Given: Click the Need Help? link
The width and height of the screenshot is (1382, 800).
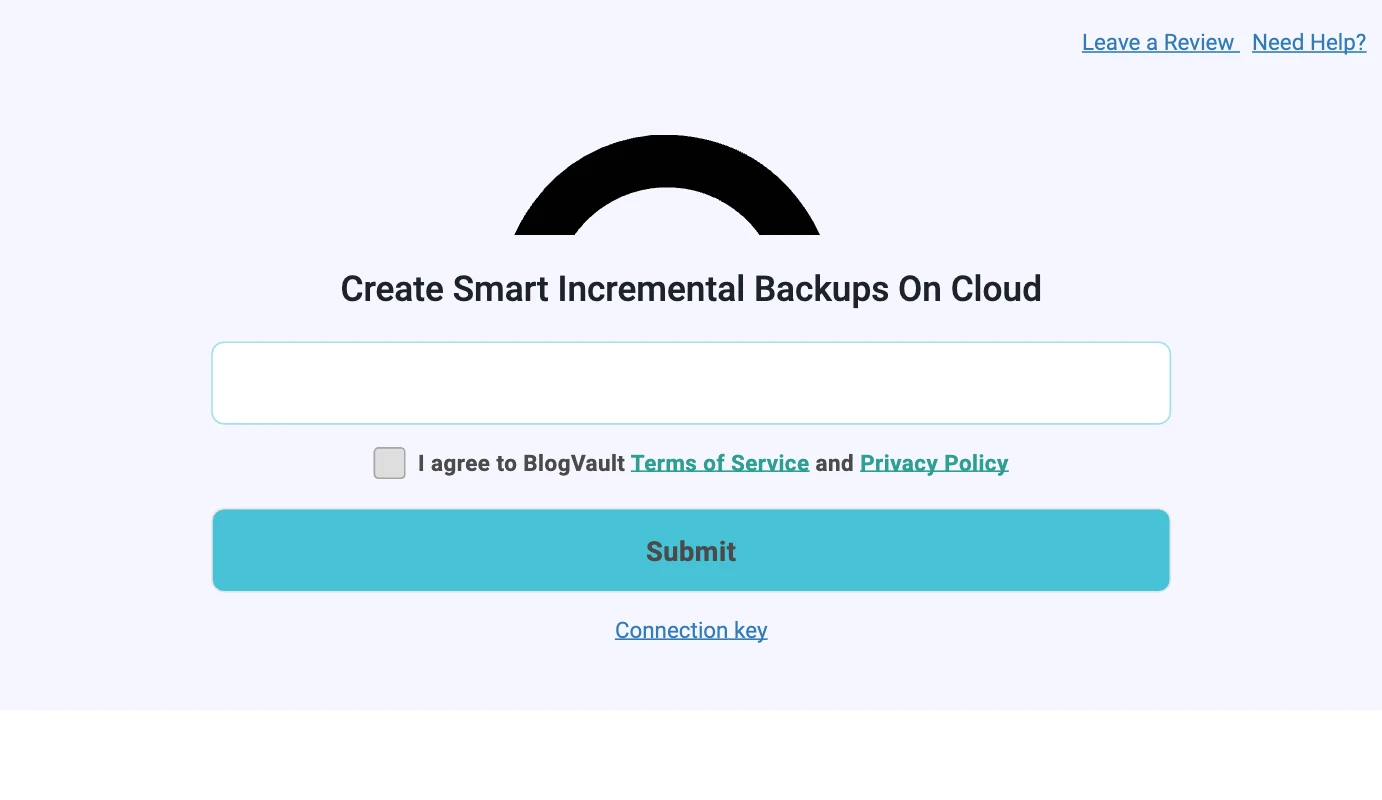Looking at the screenshot, I should 1309,42.
